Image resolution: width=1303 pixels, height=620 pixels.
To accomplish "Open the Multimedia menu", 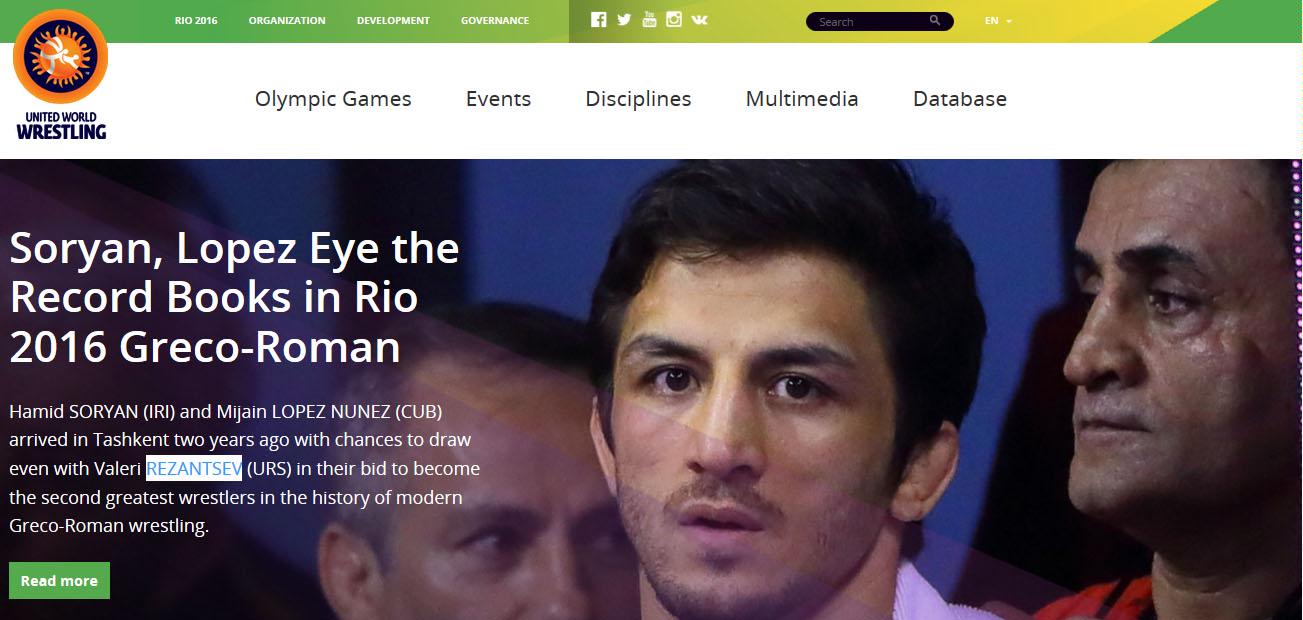I will pos(802,99).
